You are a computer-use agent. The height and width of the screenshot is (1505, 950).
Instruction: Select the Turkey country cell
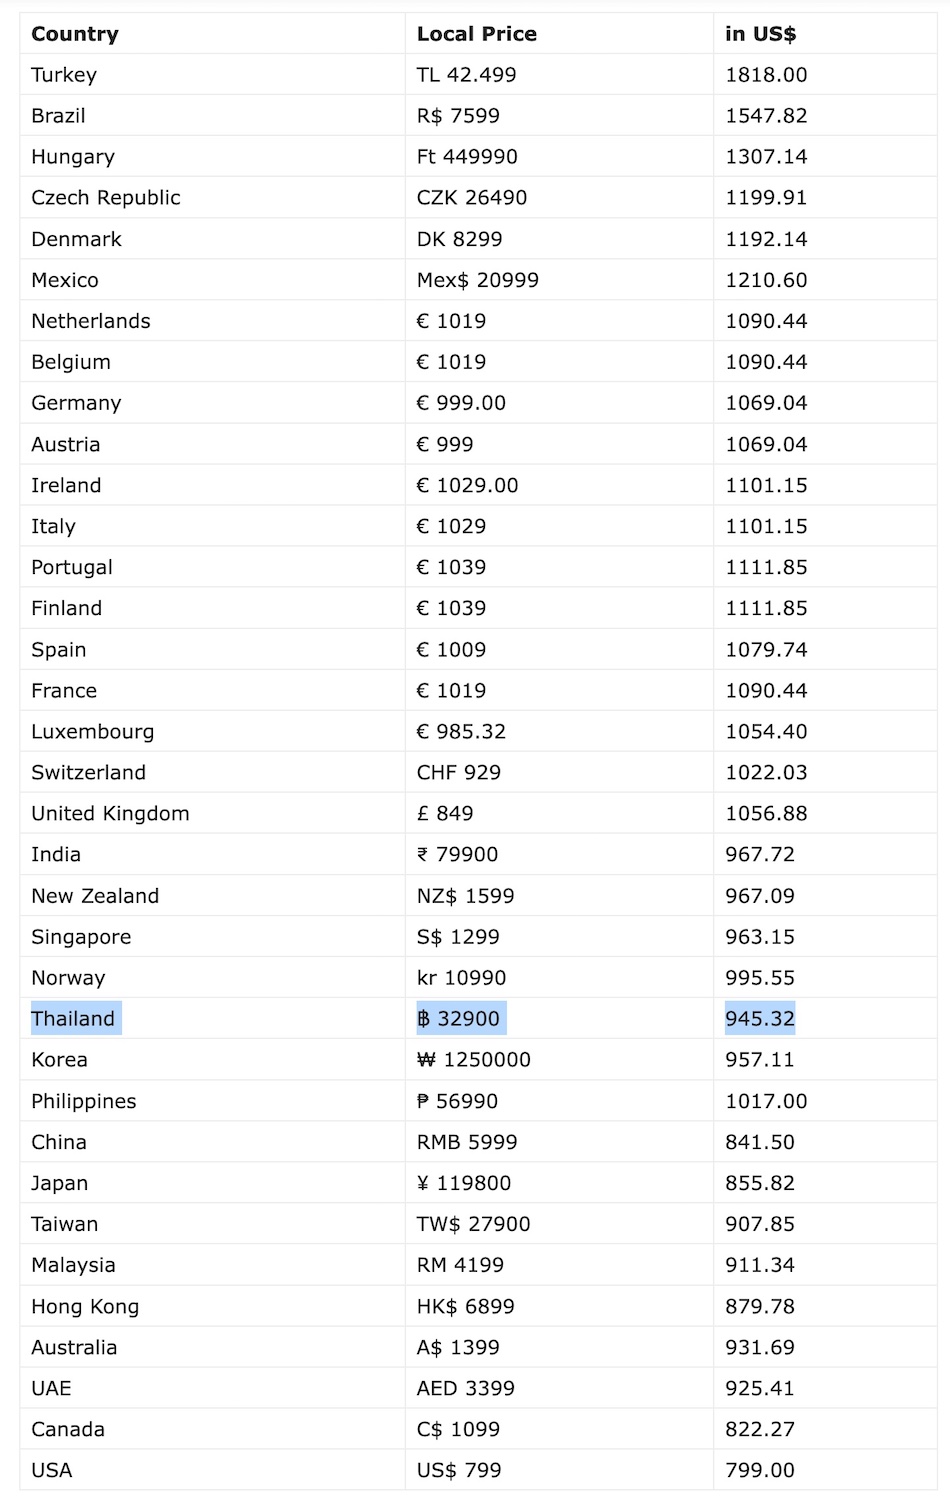pos(64,75)
